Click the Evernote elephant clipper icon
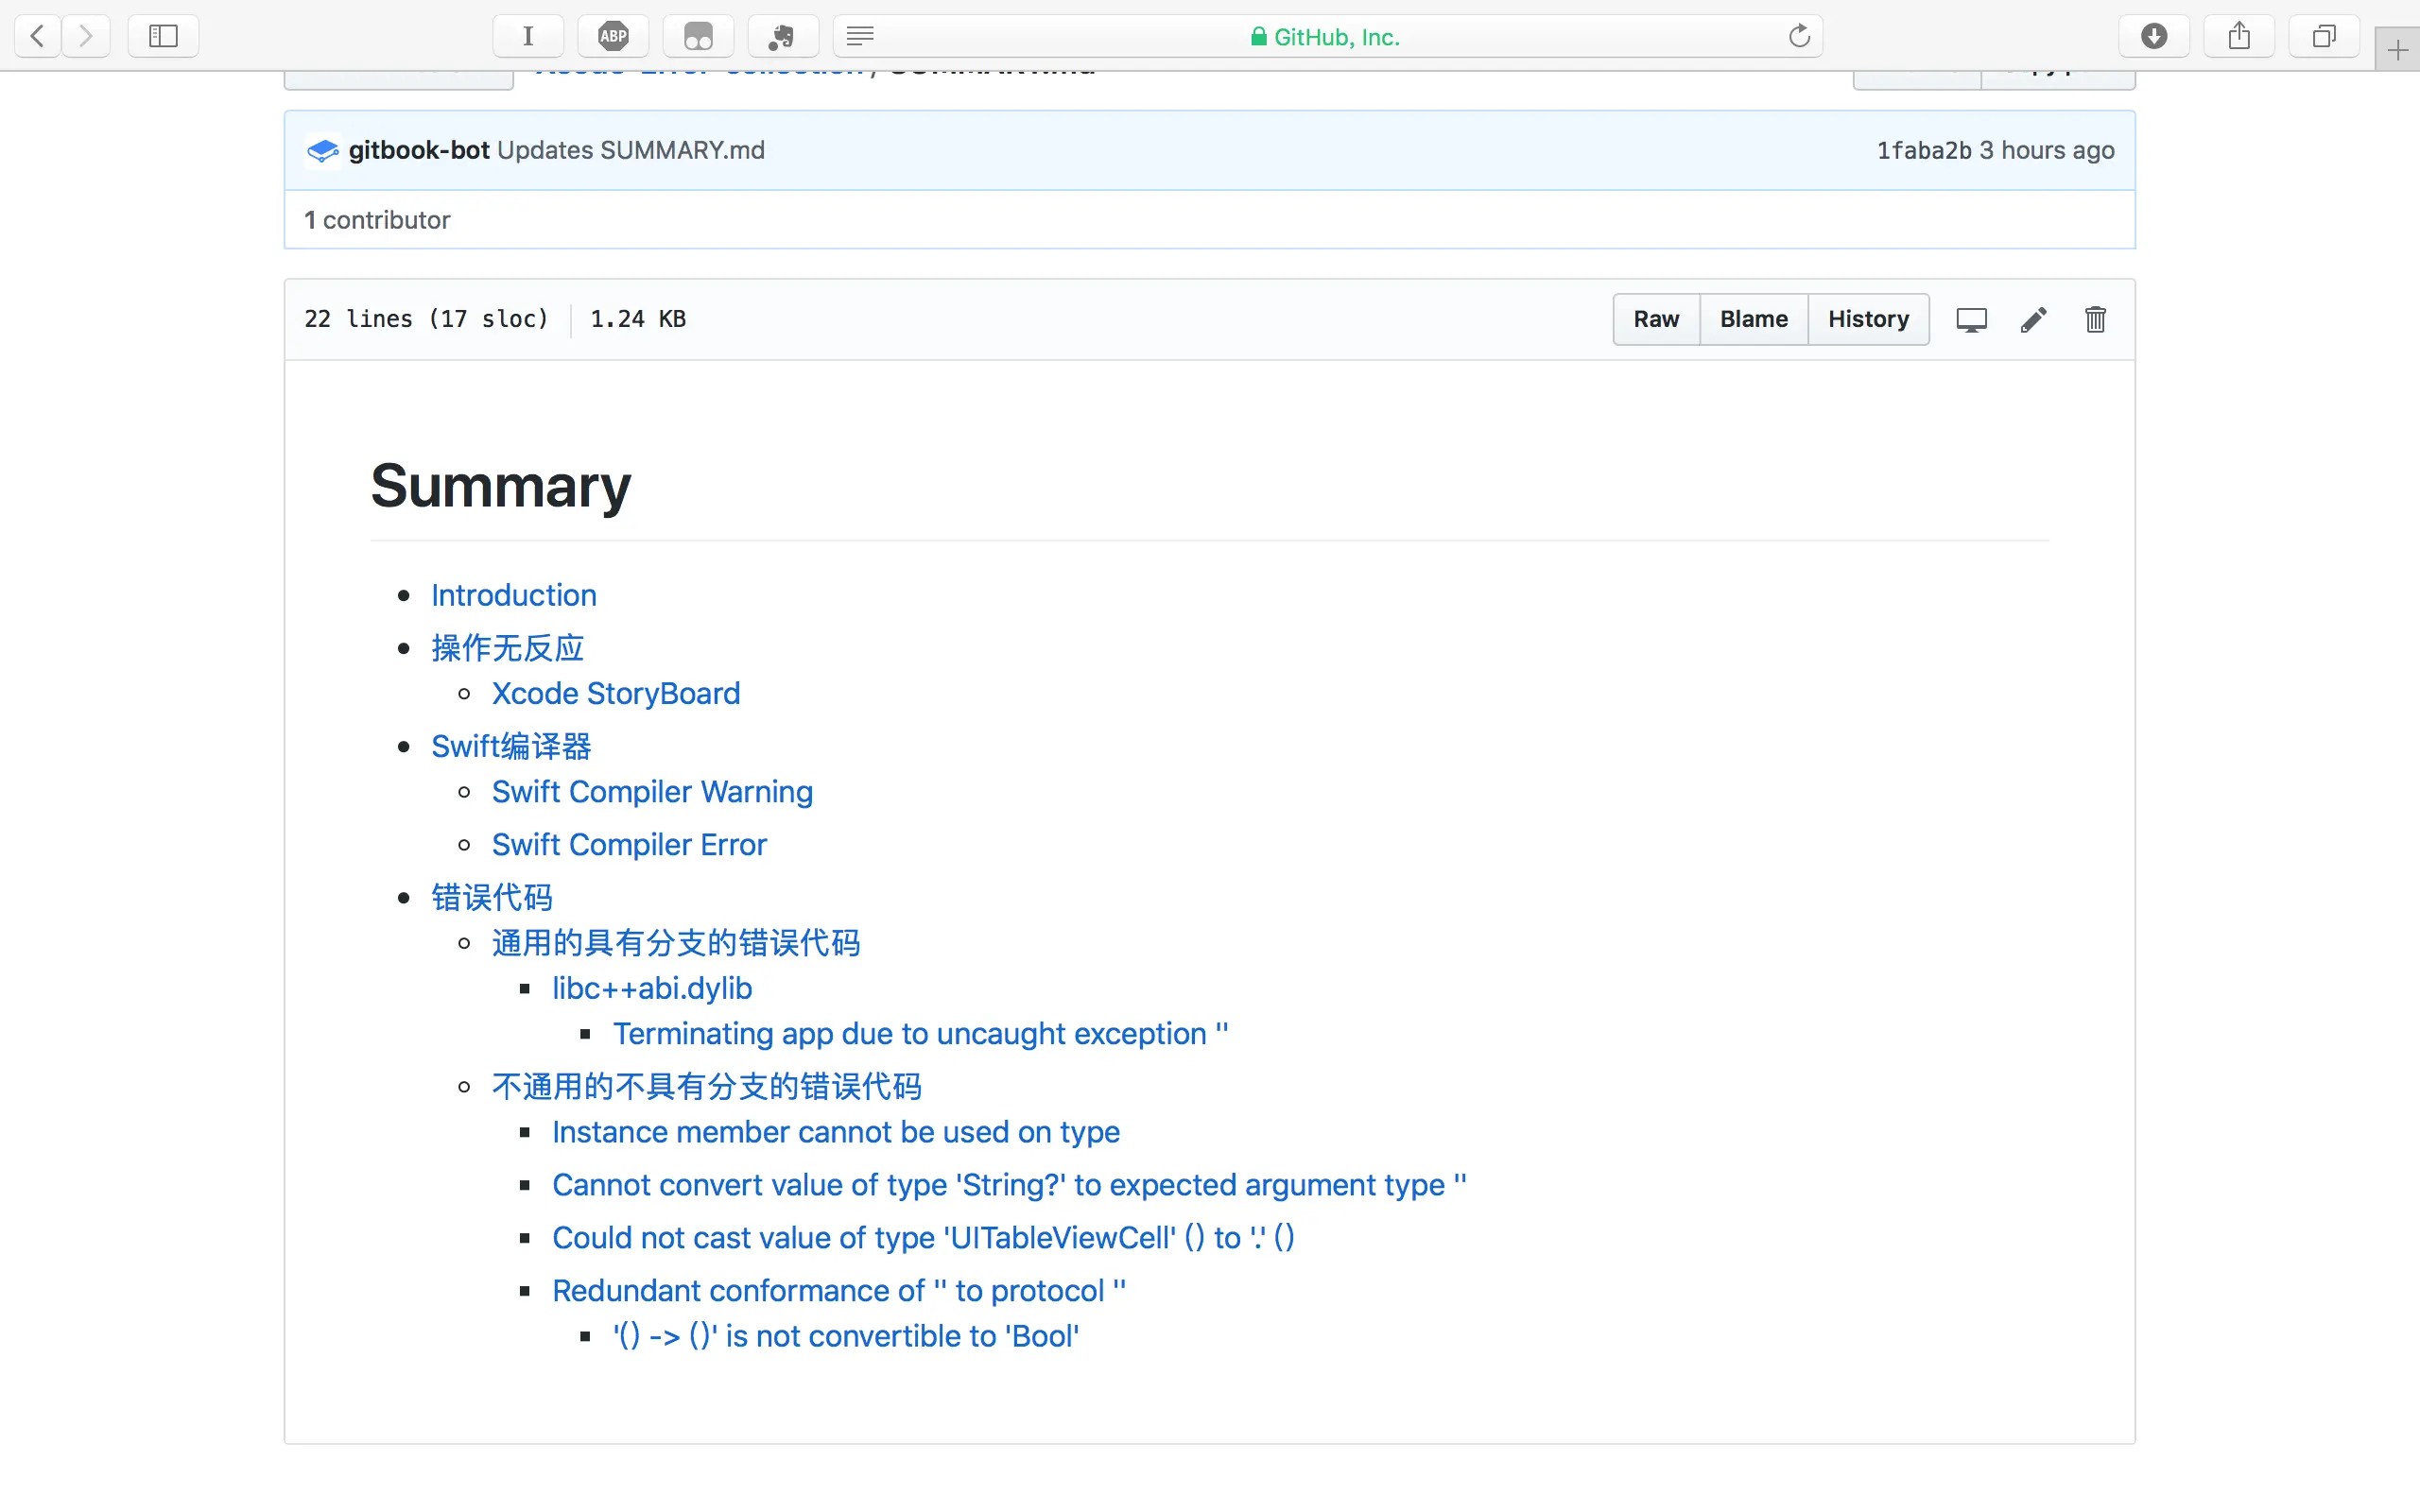2420x1512 pixels. (x=783, y=37)
